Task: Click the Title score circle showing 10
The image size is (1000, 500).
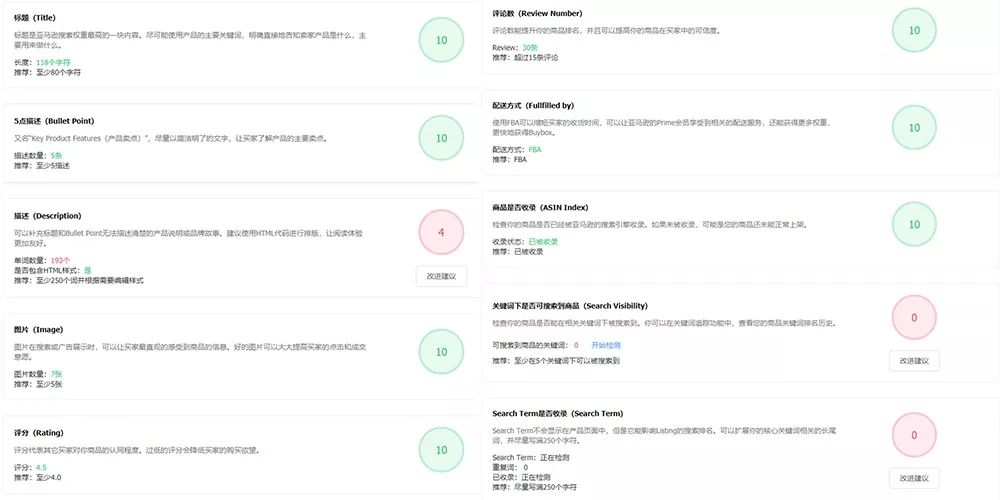Action: tap(441, 40)
